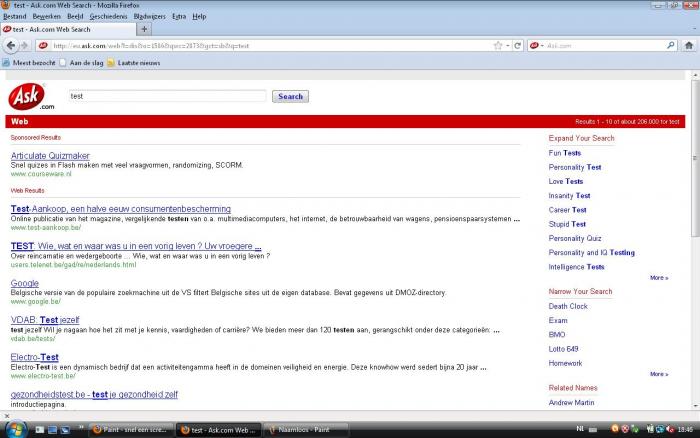
Task: Open the Bladwijzers menu
Action: pyautogui.click(x=150, y=17)
